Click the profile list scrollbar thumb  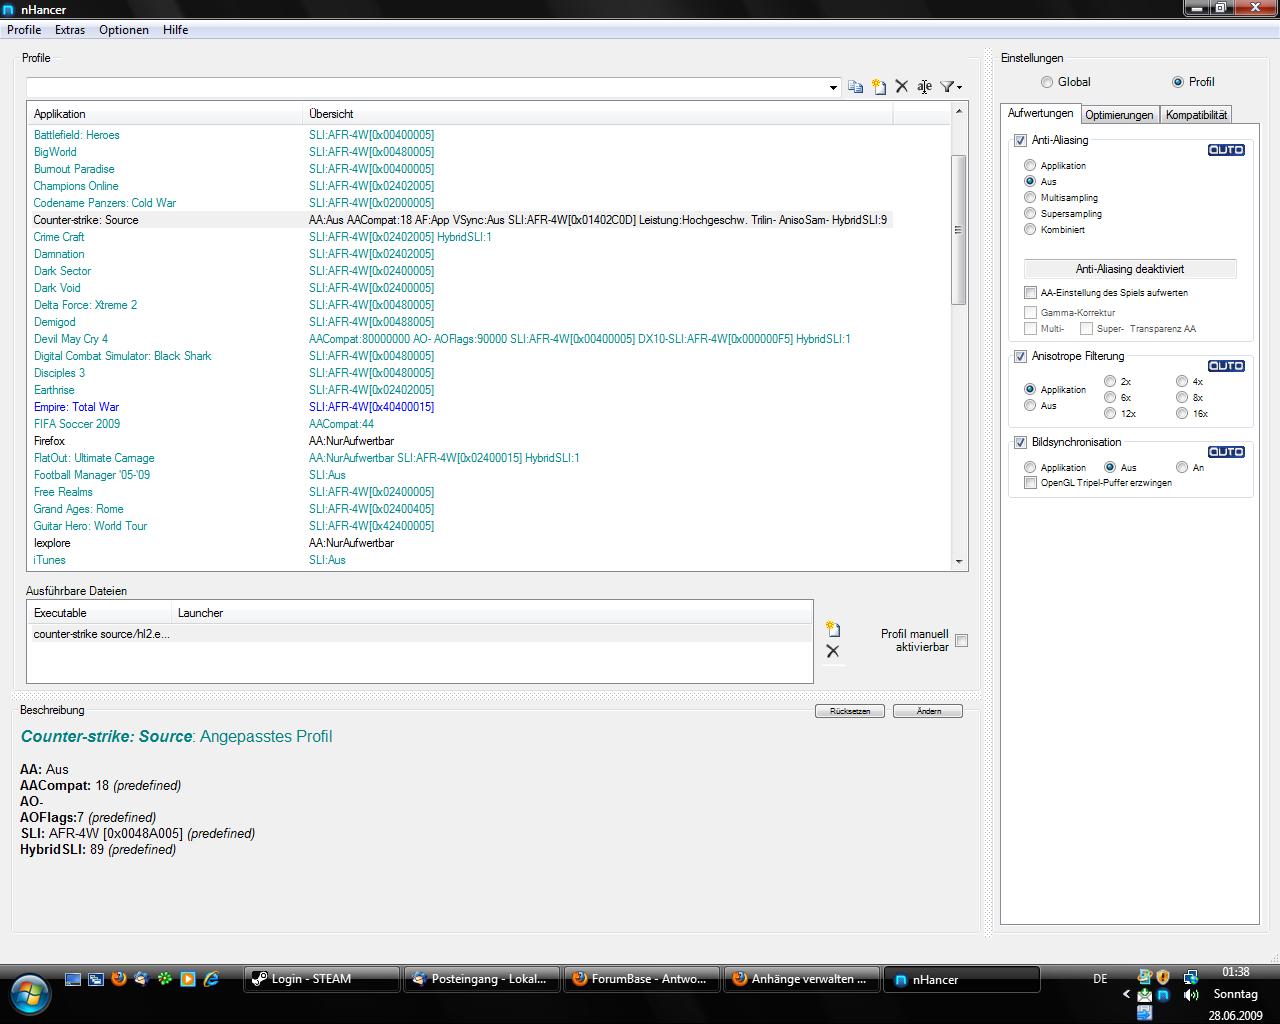[x=959, y=229]
